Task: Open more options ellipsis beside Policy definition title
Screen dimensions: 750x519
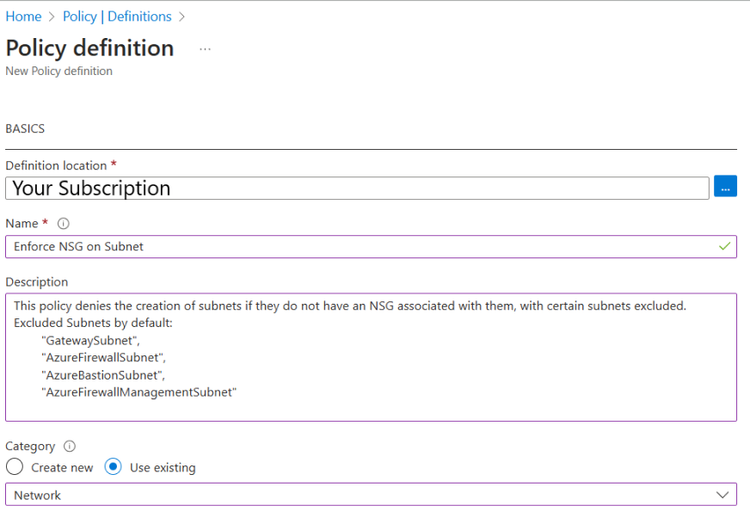Action: pyautogui.click(x=205, y=49)
